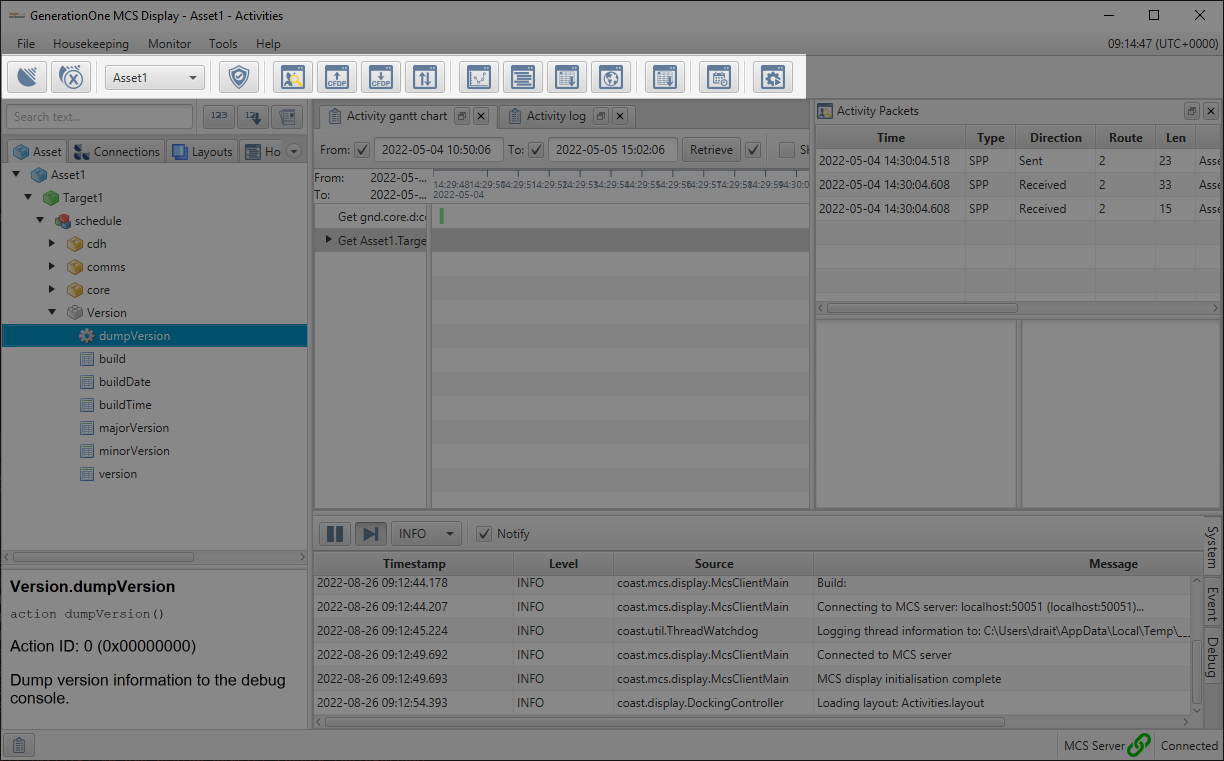Select the CFDP upload toolbar icon
1224x761 pixels.
336,77
